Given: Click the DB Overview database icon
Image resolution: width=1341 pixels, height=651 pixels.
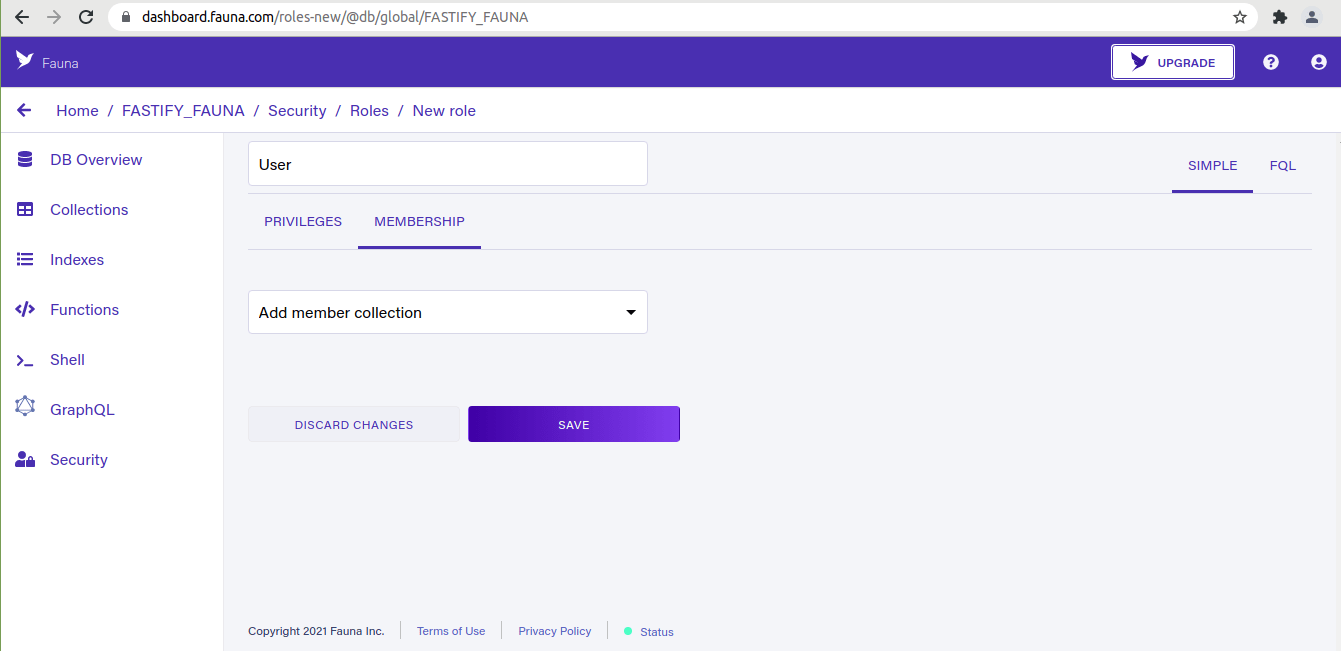Looking at the screenshot, I should [x=25, y=160].
